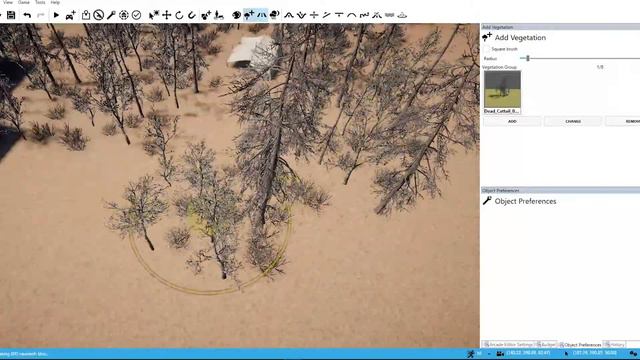Undo the last action
640x360 pixels.
(27, 15)
